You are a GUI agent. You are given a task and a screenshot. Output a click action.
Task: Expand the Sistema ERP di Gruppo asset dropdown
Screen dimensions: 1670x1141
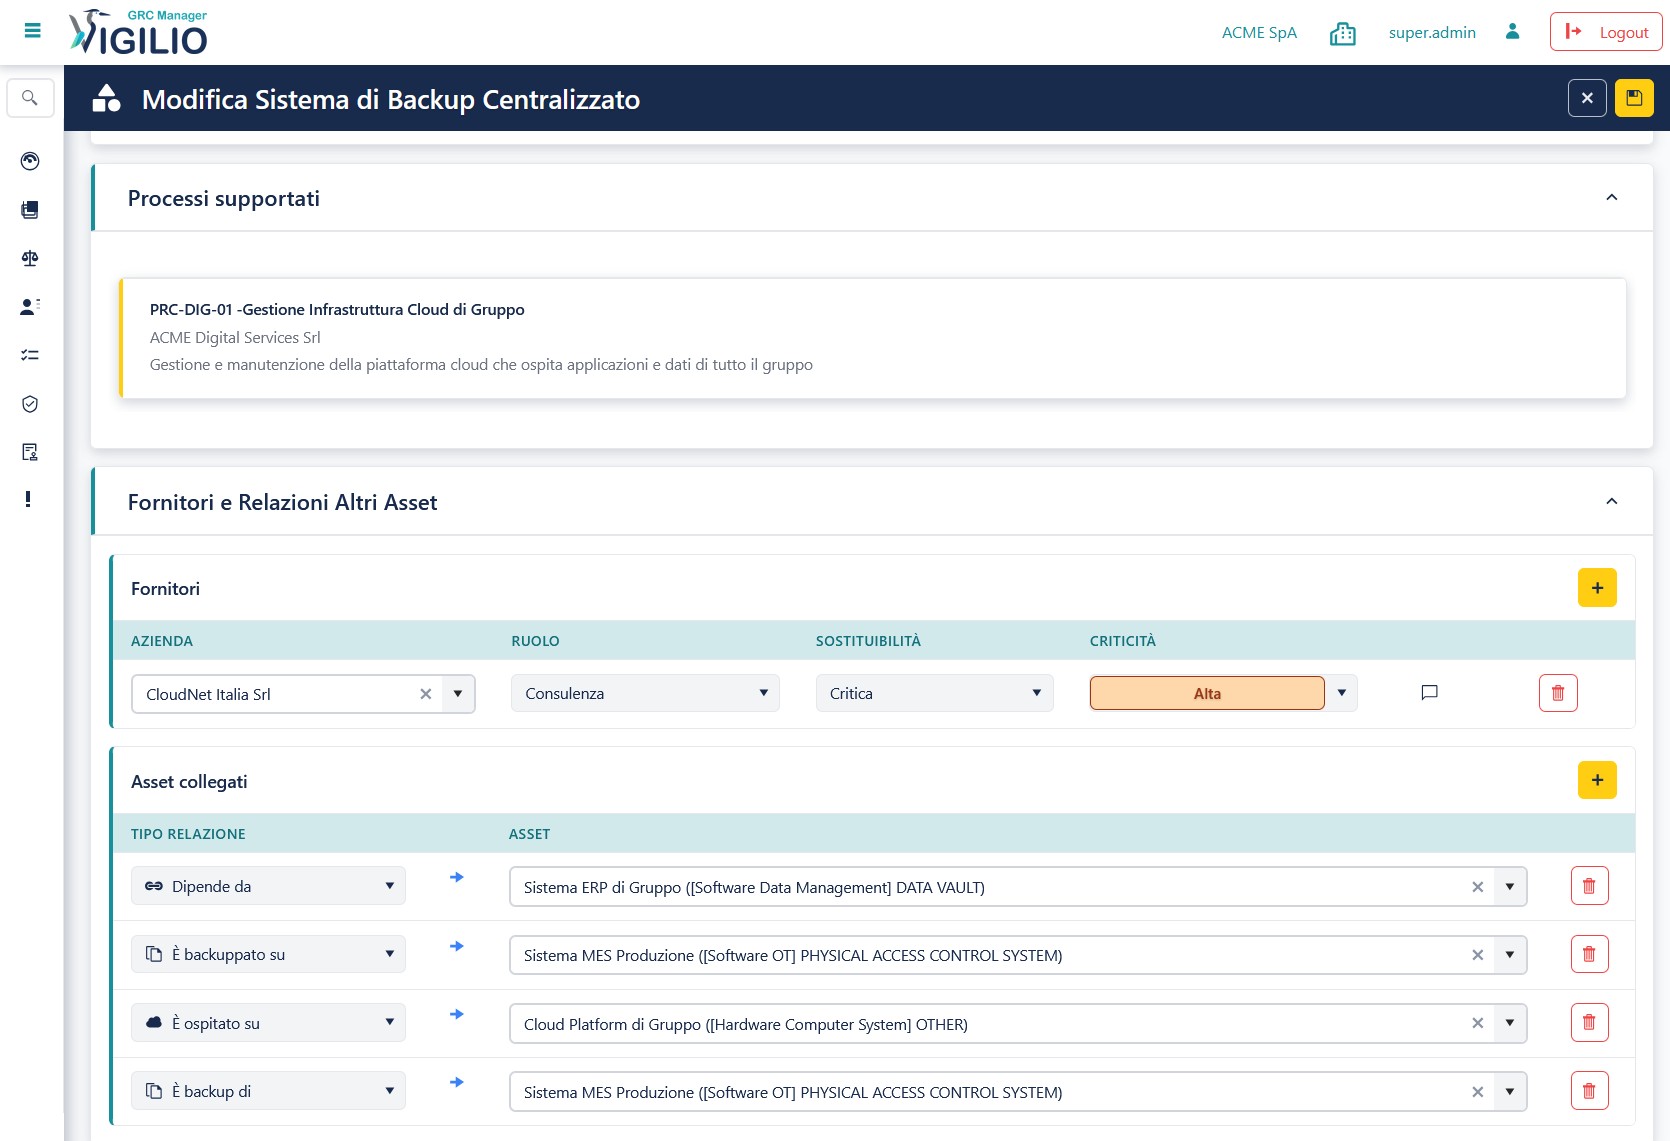tap(1510, 887)
